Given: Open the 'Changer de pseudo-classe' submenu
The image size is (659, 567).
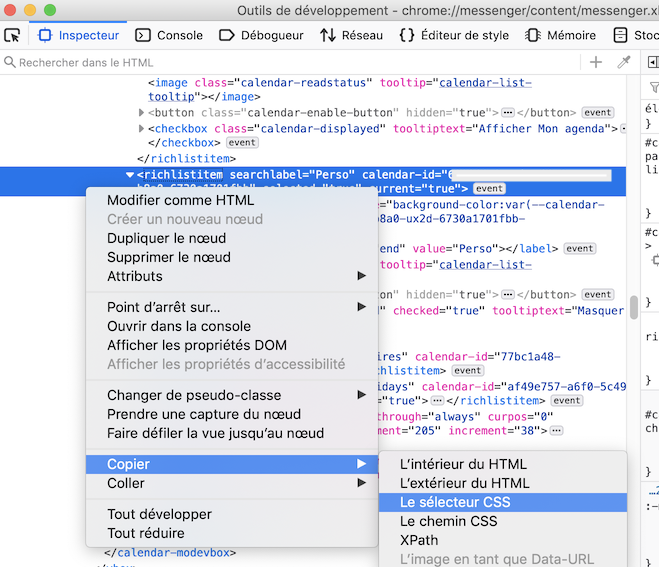Looking at the screenshot, I should [194, 395].
